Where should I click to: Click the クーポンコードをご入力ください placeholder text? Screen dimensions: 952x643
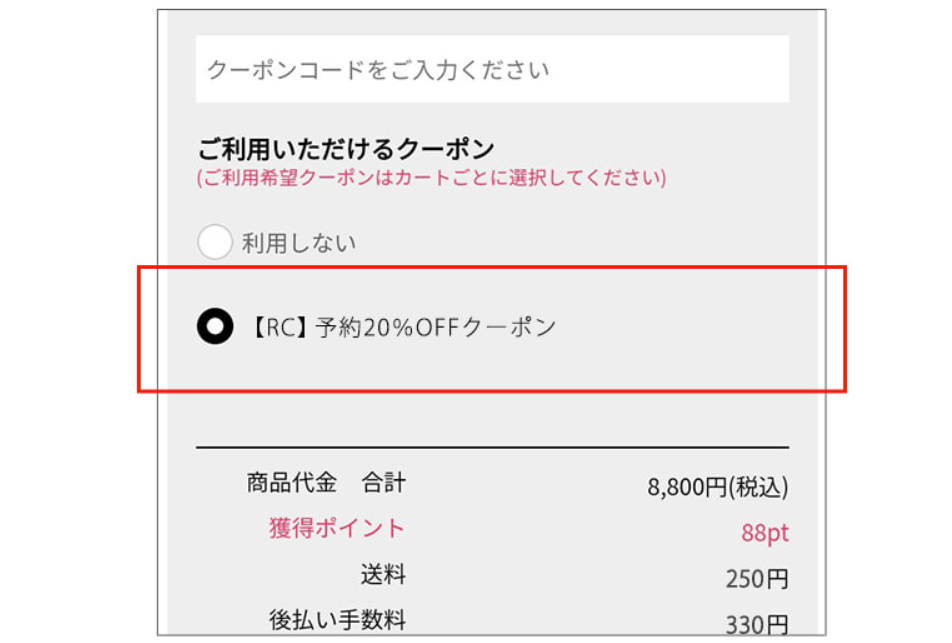pos(378,70)
